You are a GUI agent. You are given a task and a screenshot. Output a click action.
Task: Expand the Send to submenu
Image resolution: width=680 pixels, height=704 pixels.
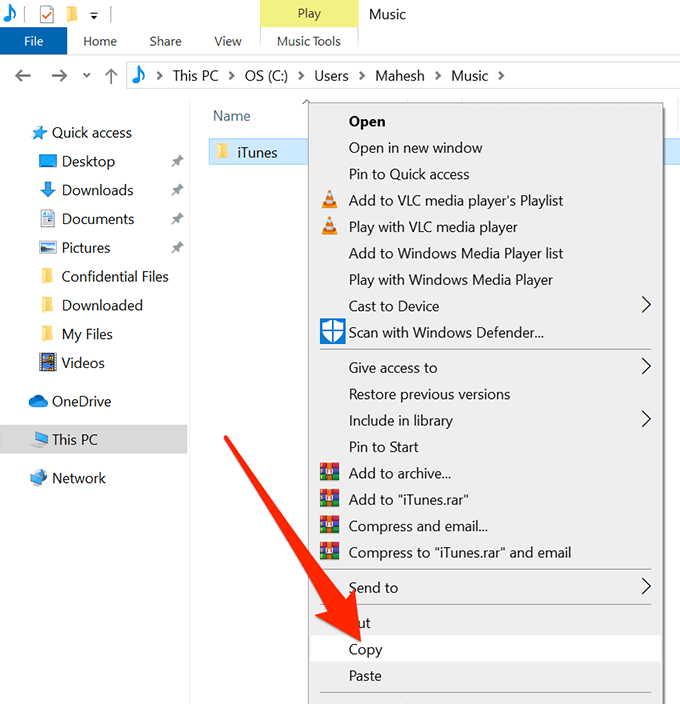click(x=486, y=588)
